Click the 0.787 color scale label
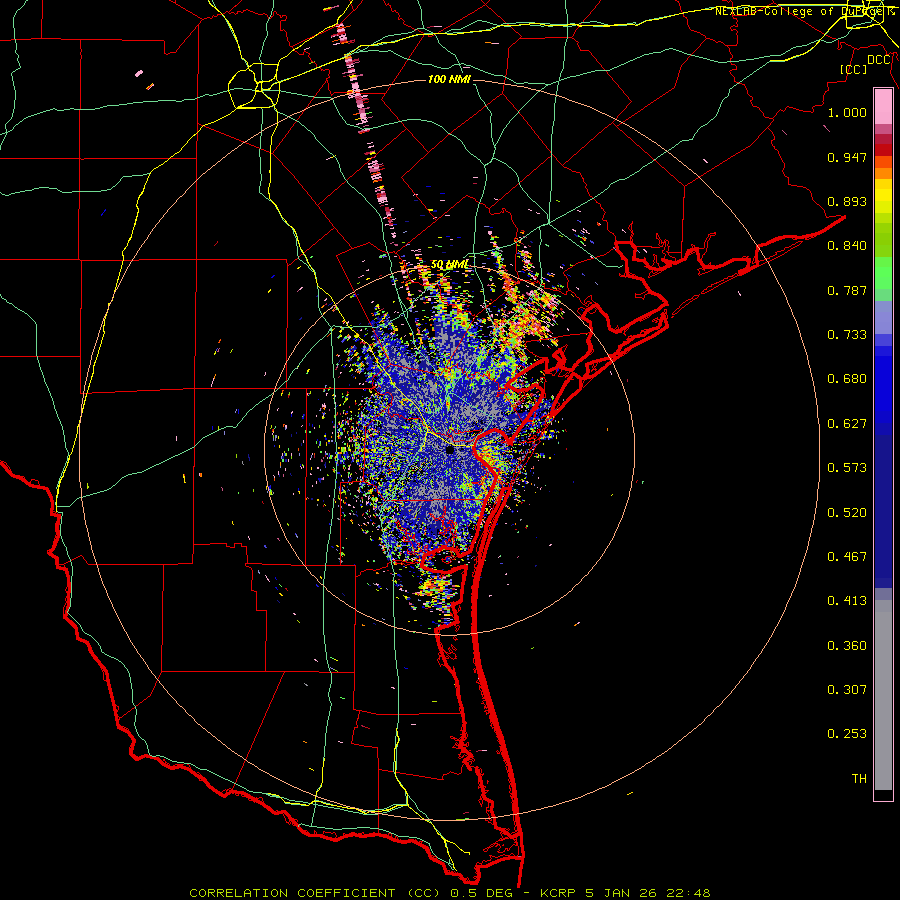 (x=847, y=290)
